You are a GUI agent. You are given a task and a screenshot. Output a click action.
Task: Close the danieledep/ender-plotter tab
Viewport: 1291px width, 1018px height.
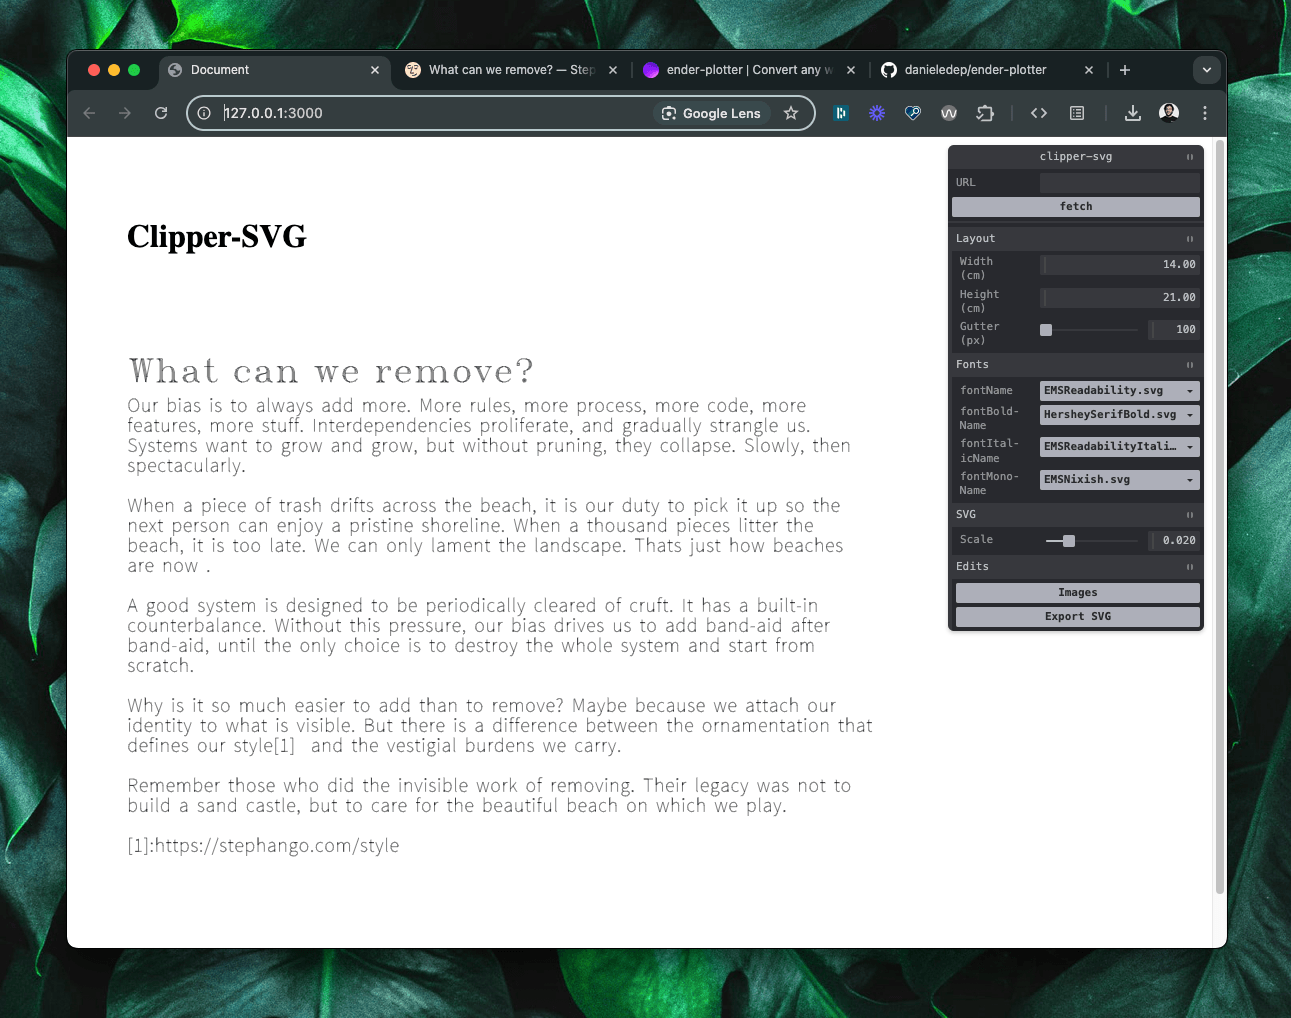click(x=1089, y=70)
